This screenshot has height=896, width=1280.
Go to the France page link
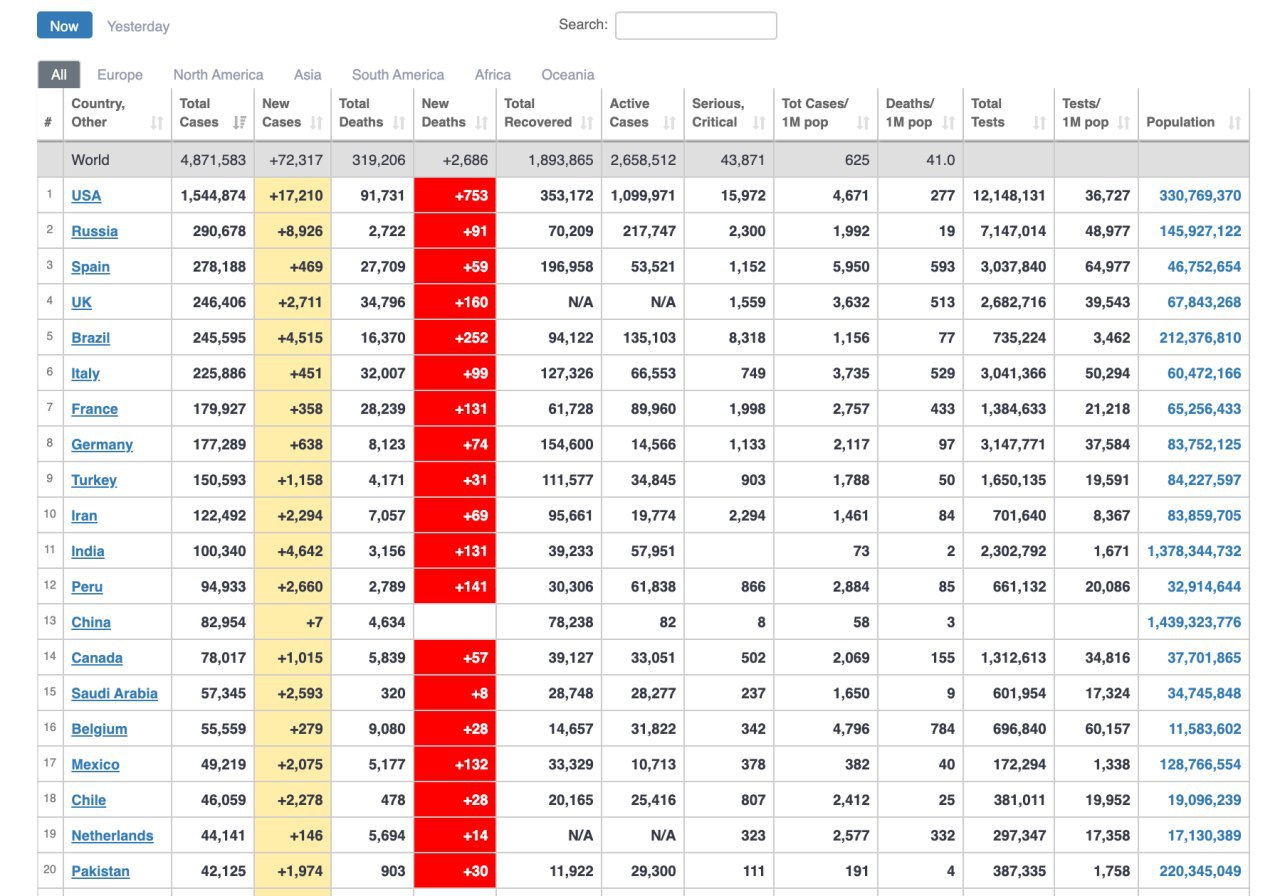(x=94, y=408)
